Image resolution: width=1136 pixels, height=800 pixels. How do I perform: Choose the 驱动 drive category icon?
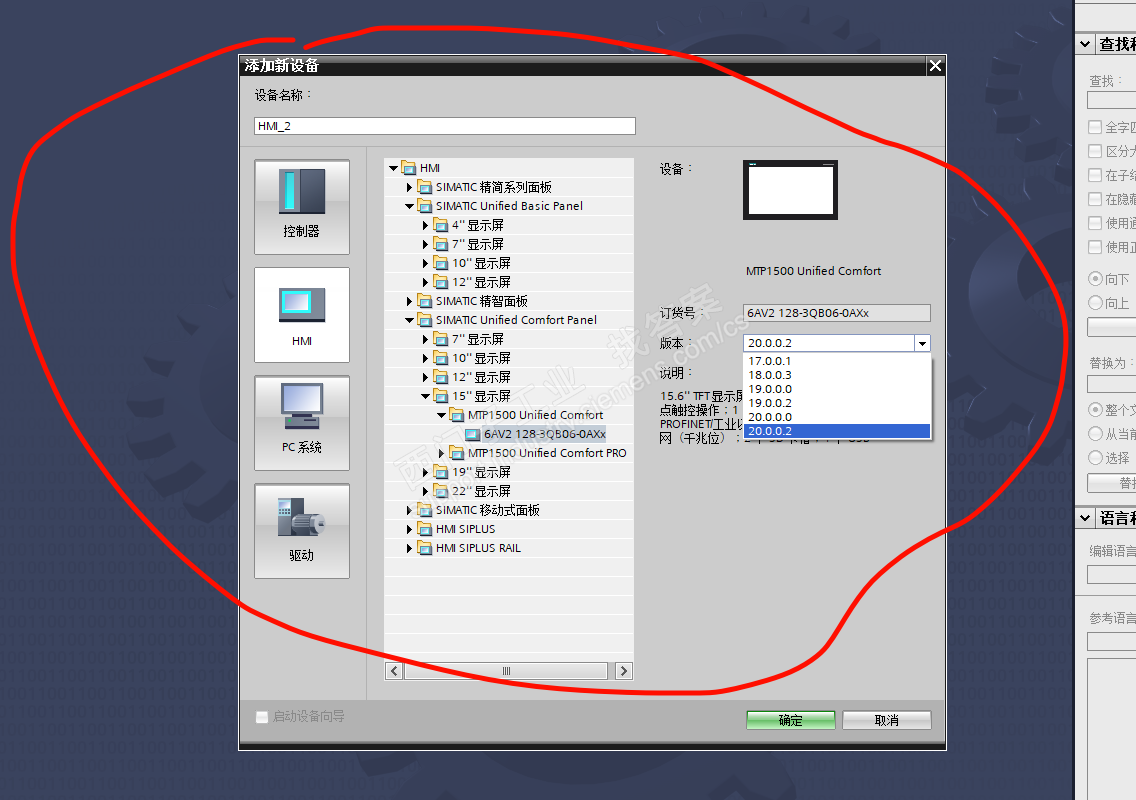click(301, 531)
